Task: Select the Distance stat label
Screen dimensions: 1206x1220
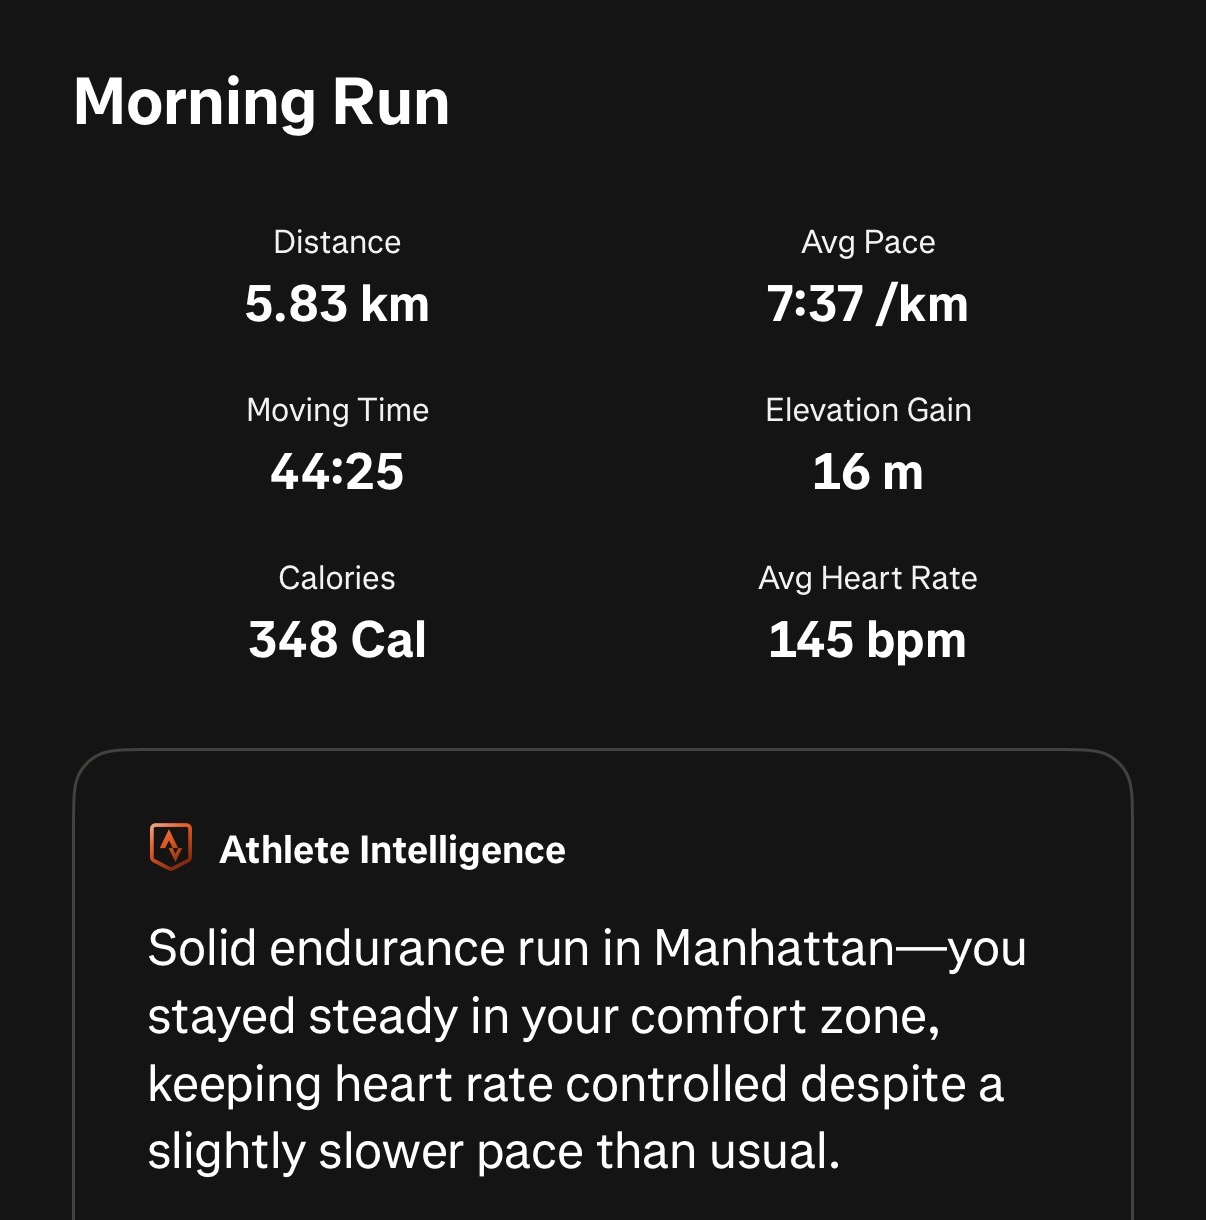Action: click(337, 242)
